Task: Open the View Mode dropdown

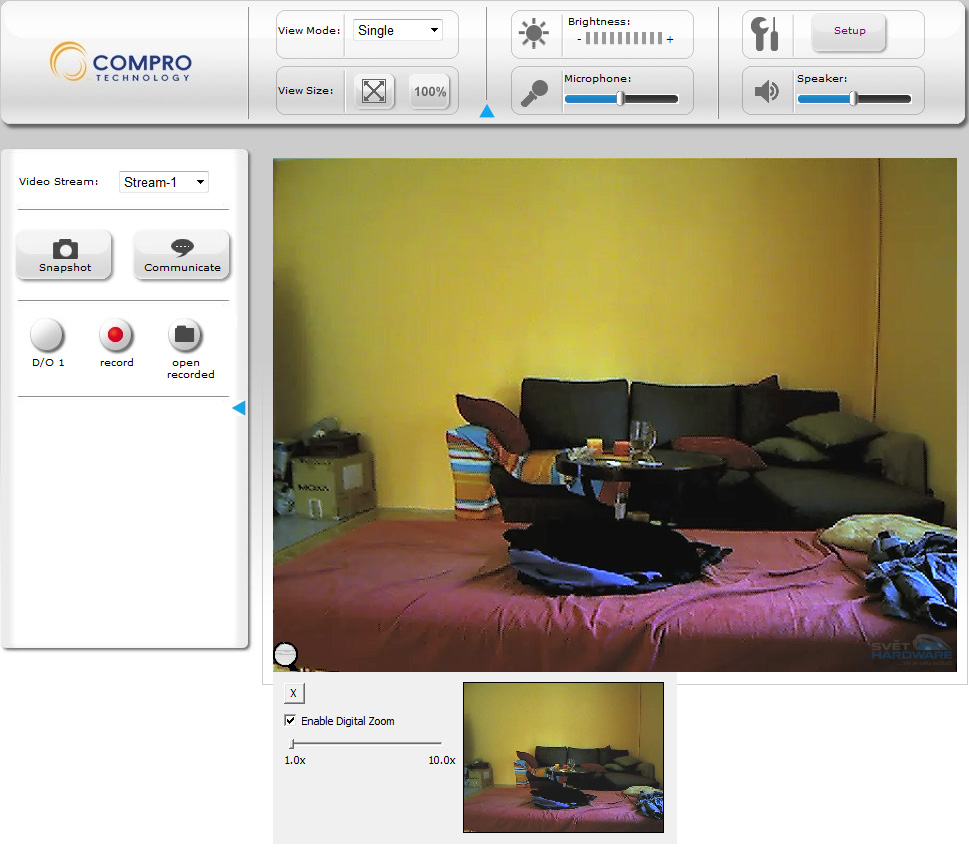Action: click(398, 31)
